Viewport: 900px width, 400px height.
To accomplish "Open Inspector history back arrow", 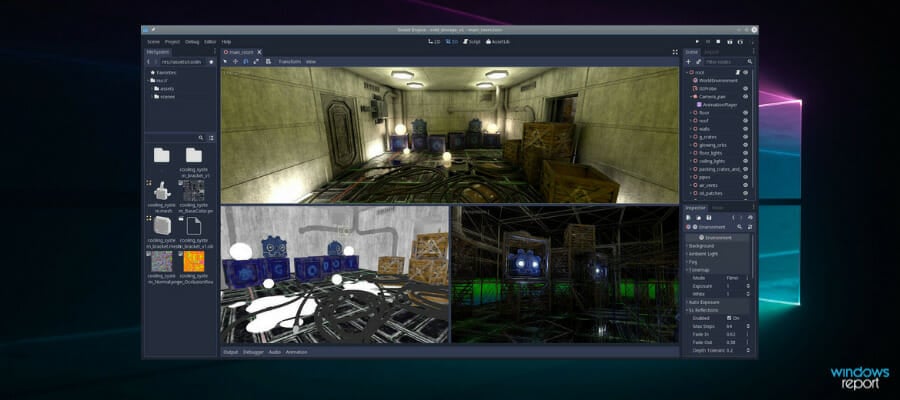I will coord(733,218).
